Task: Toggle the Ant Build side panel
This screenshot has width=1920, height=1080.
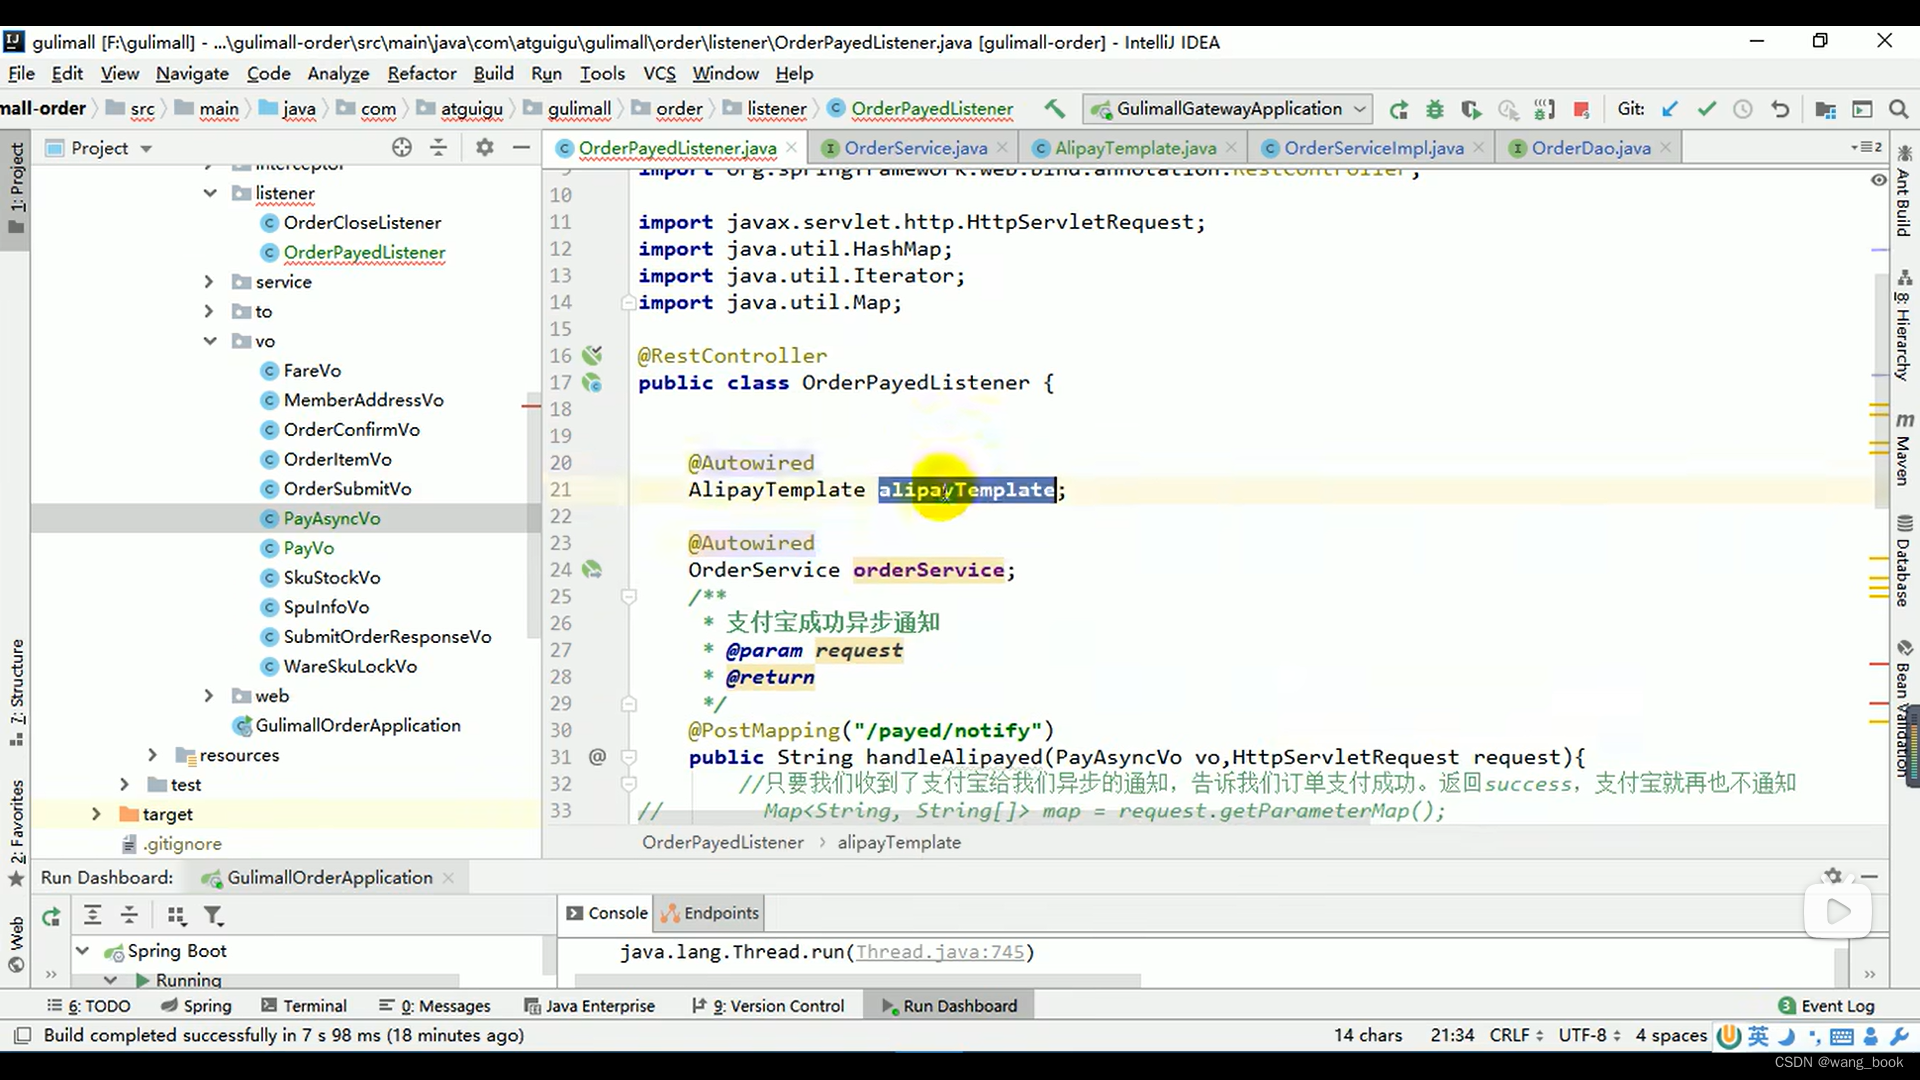Action: [1904, 190]
